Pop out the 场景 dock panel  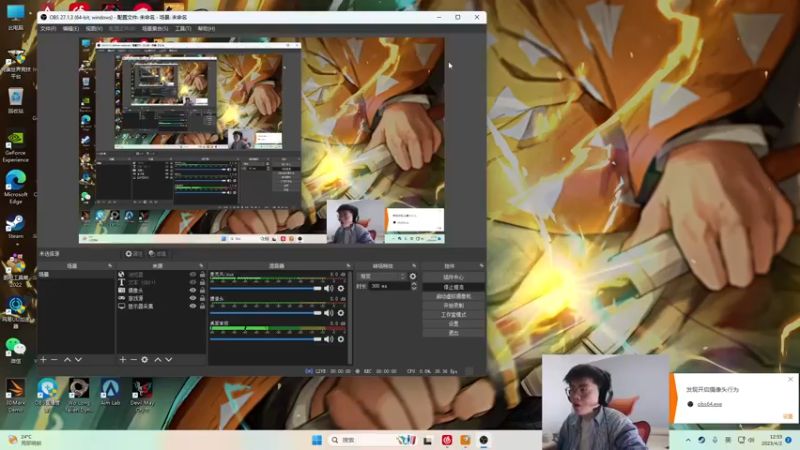pyautogui.click(x=110, y=266)
